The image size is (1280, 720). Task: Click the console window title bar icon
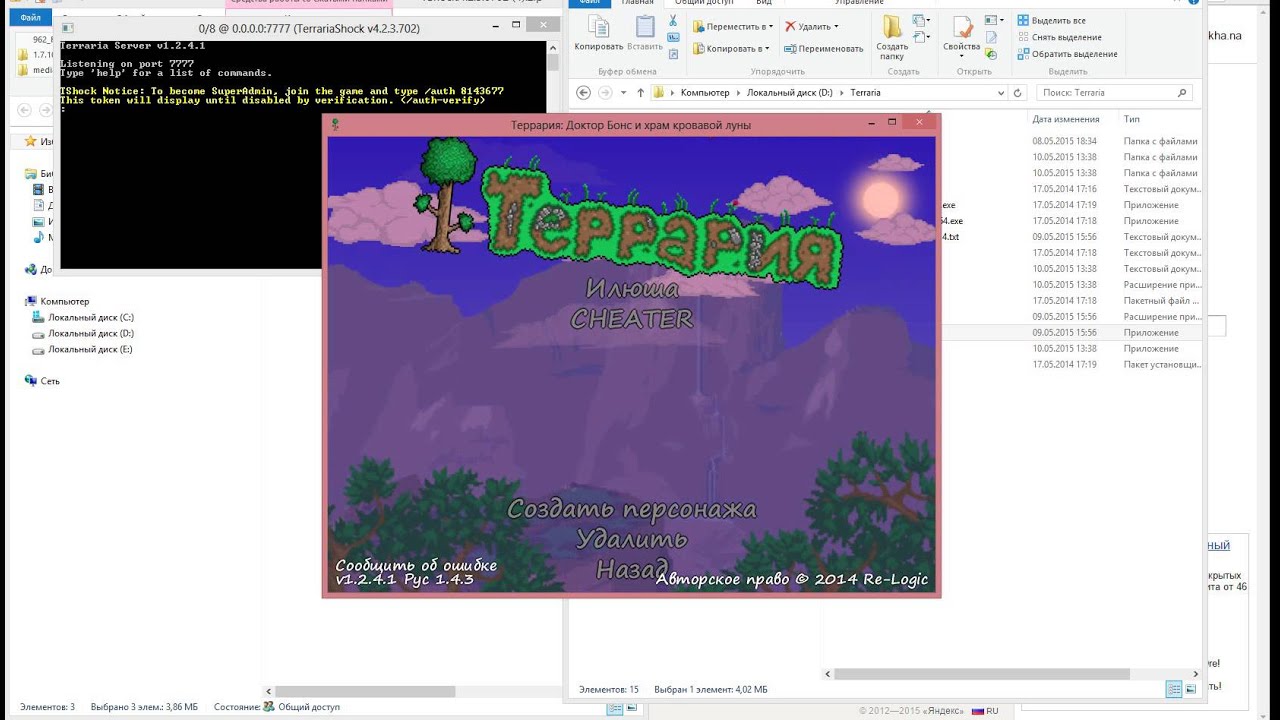[x=69, y=29]
